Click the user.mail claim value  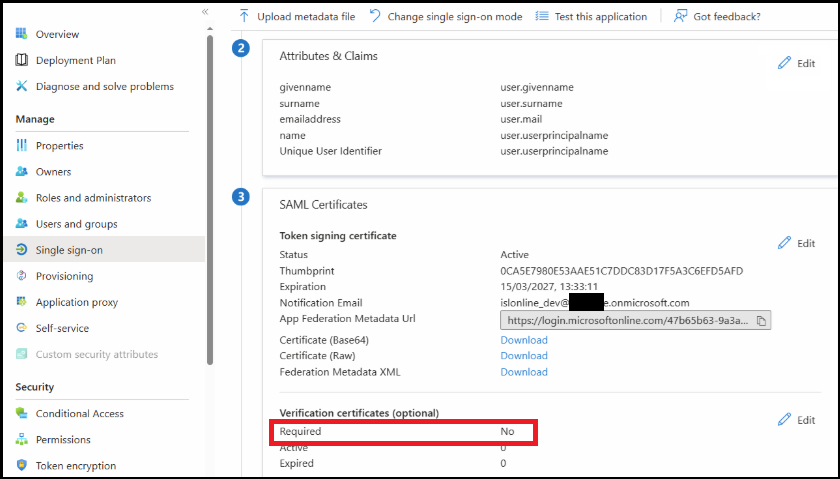tap(521, 119)
